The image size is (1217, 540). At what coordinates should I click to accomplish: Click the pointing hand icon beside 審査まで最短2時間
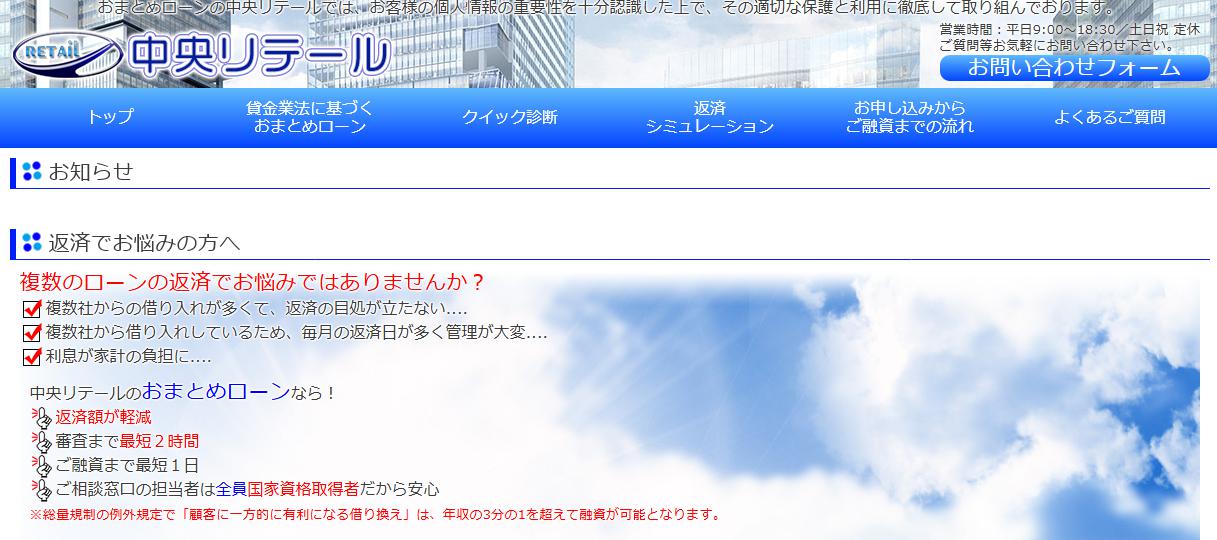[42, 442]
